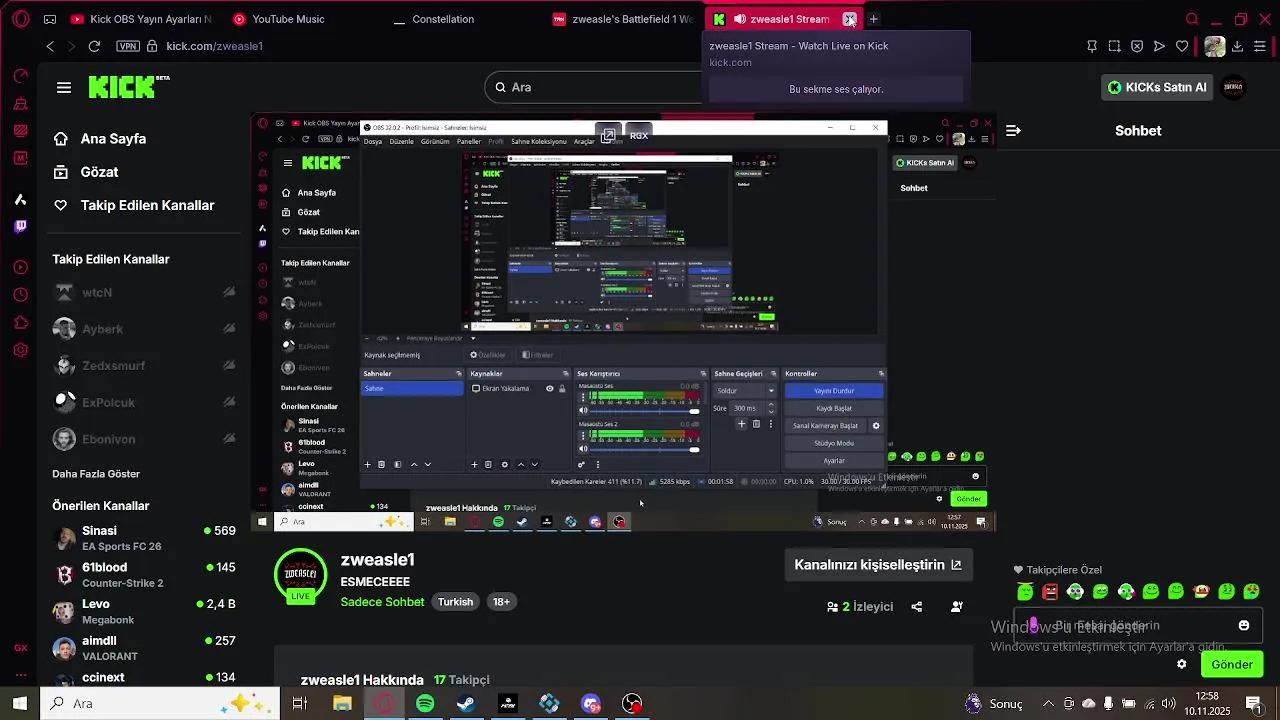Image resolution: width=1280 pixels, height=720 pixels.
Task: Go back to the previous page
Action: click(50, 46)
